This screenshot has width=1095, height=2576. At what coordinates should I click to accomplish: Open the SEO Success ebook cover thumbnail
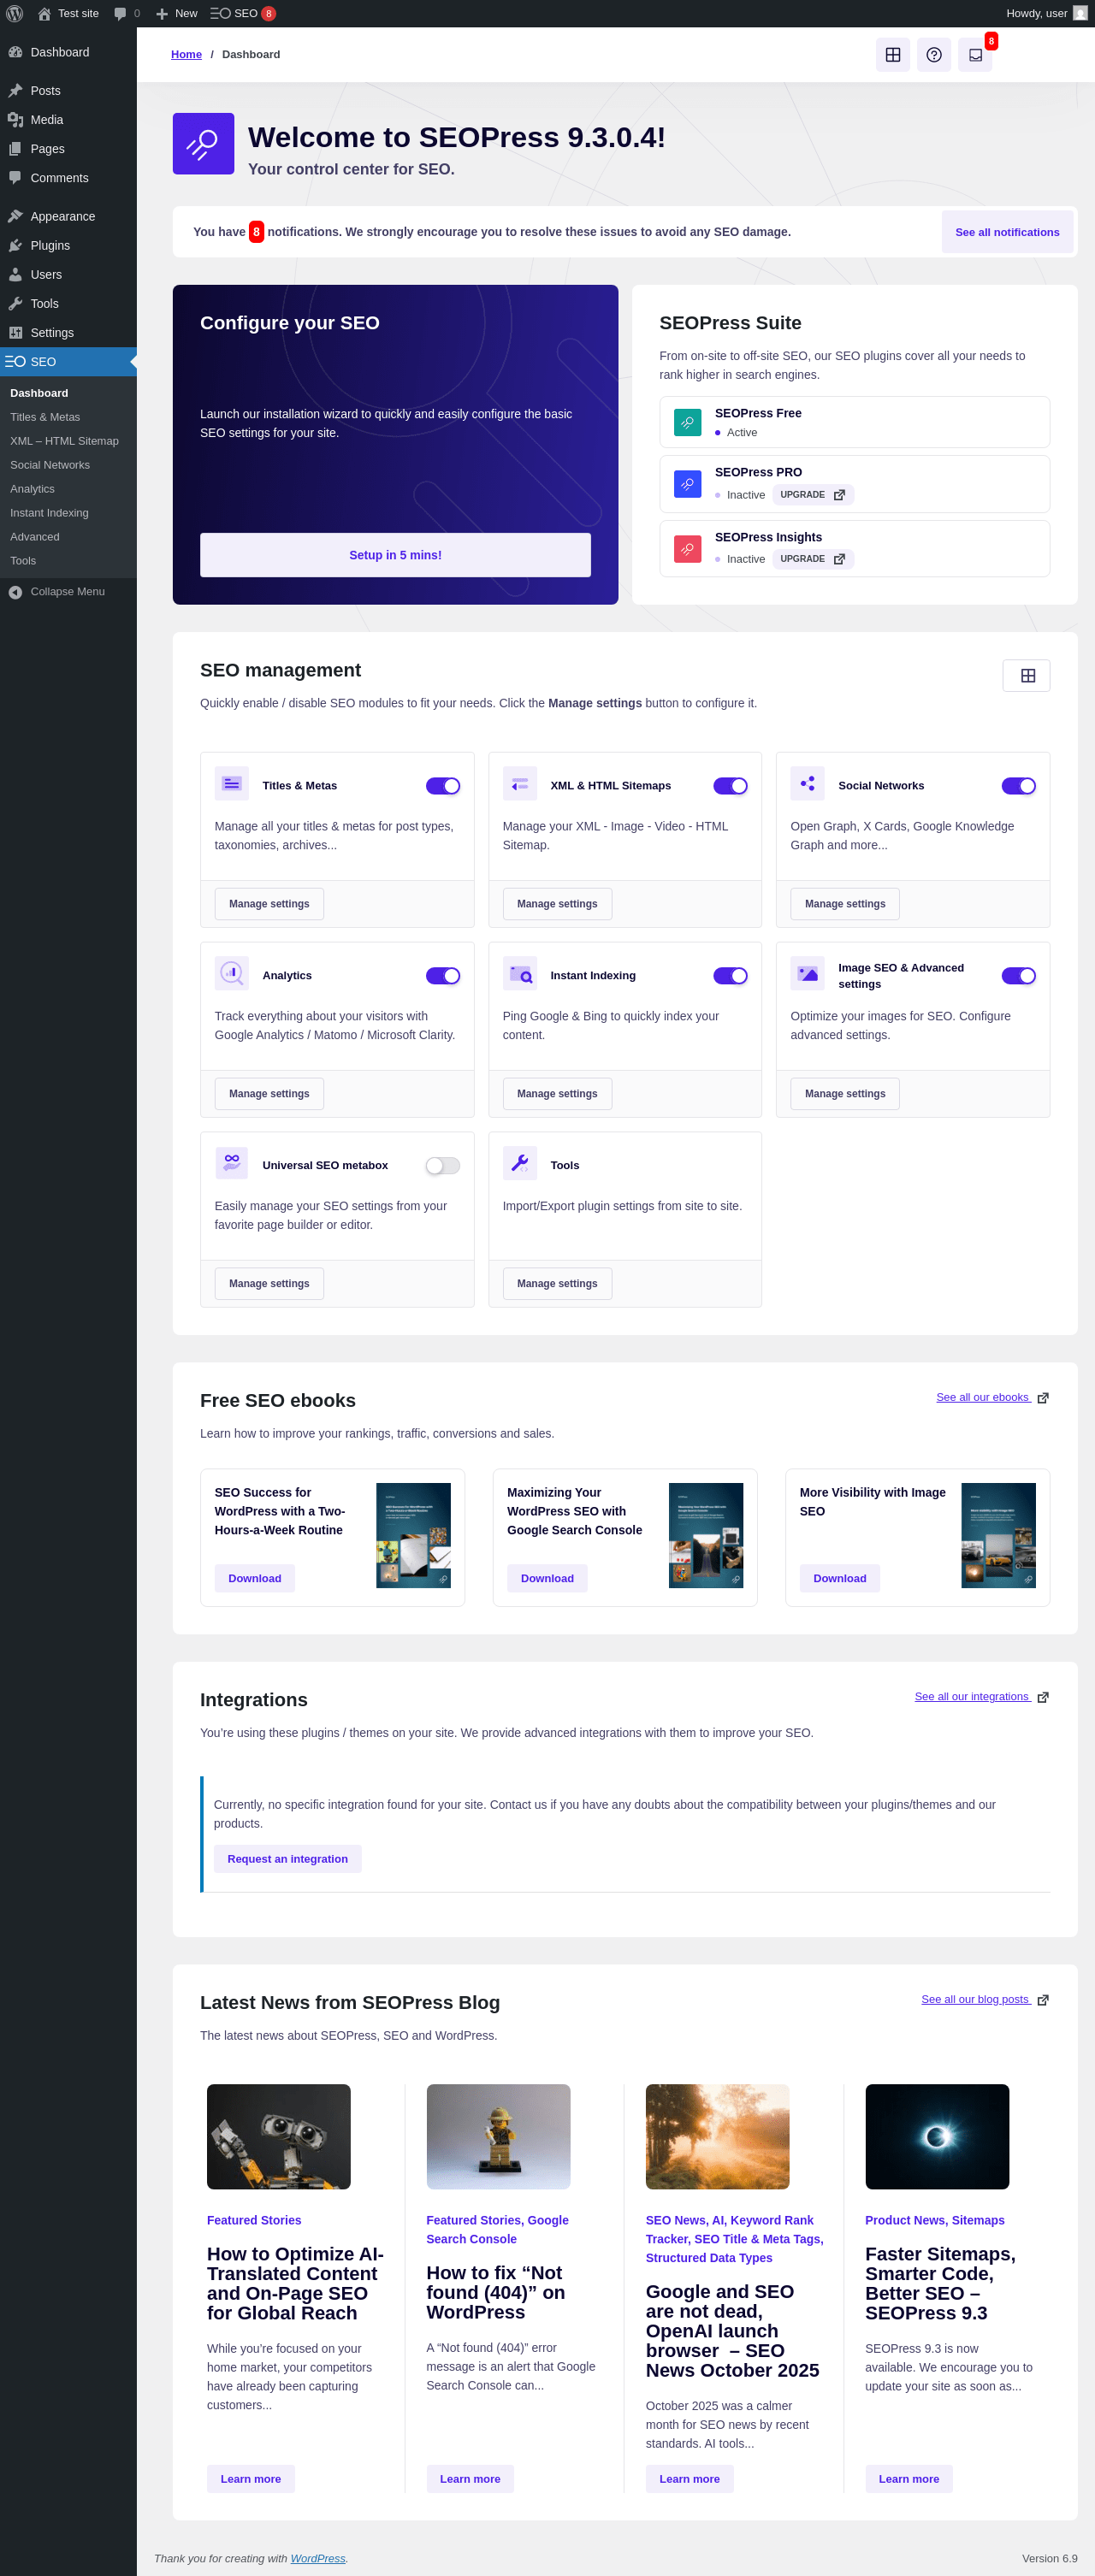click(413, 1536)
